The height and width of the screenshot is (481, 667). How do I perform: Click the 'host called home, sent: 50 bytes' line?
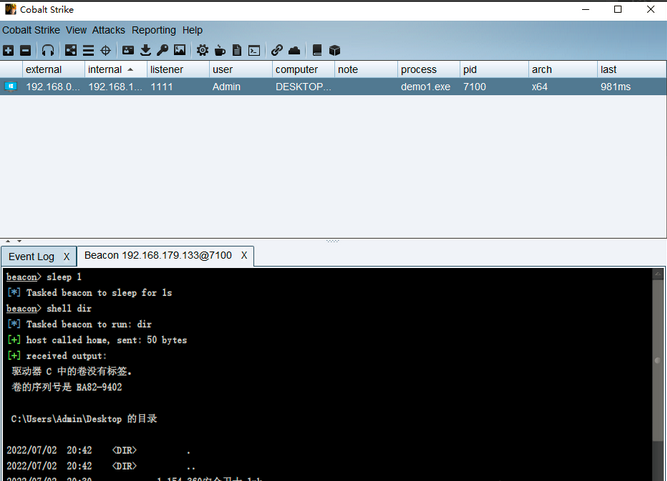pos(97,340)
